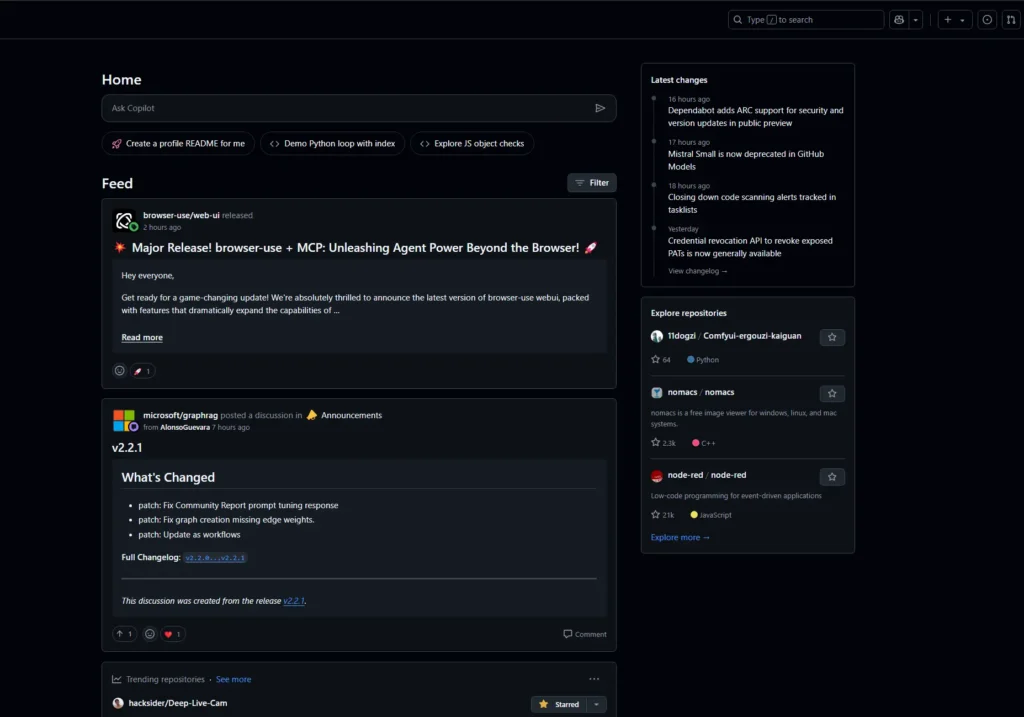This screenshot has height=717, width=1024.
Task: Open the Announcements discussion category link
Action: point(351,415)
